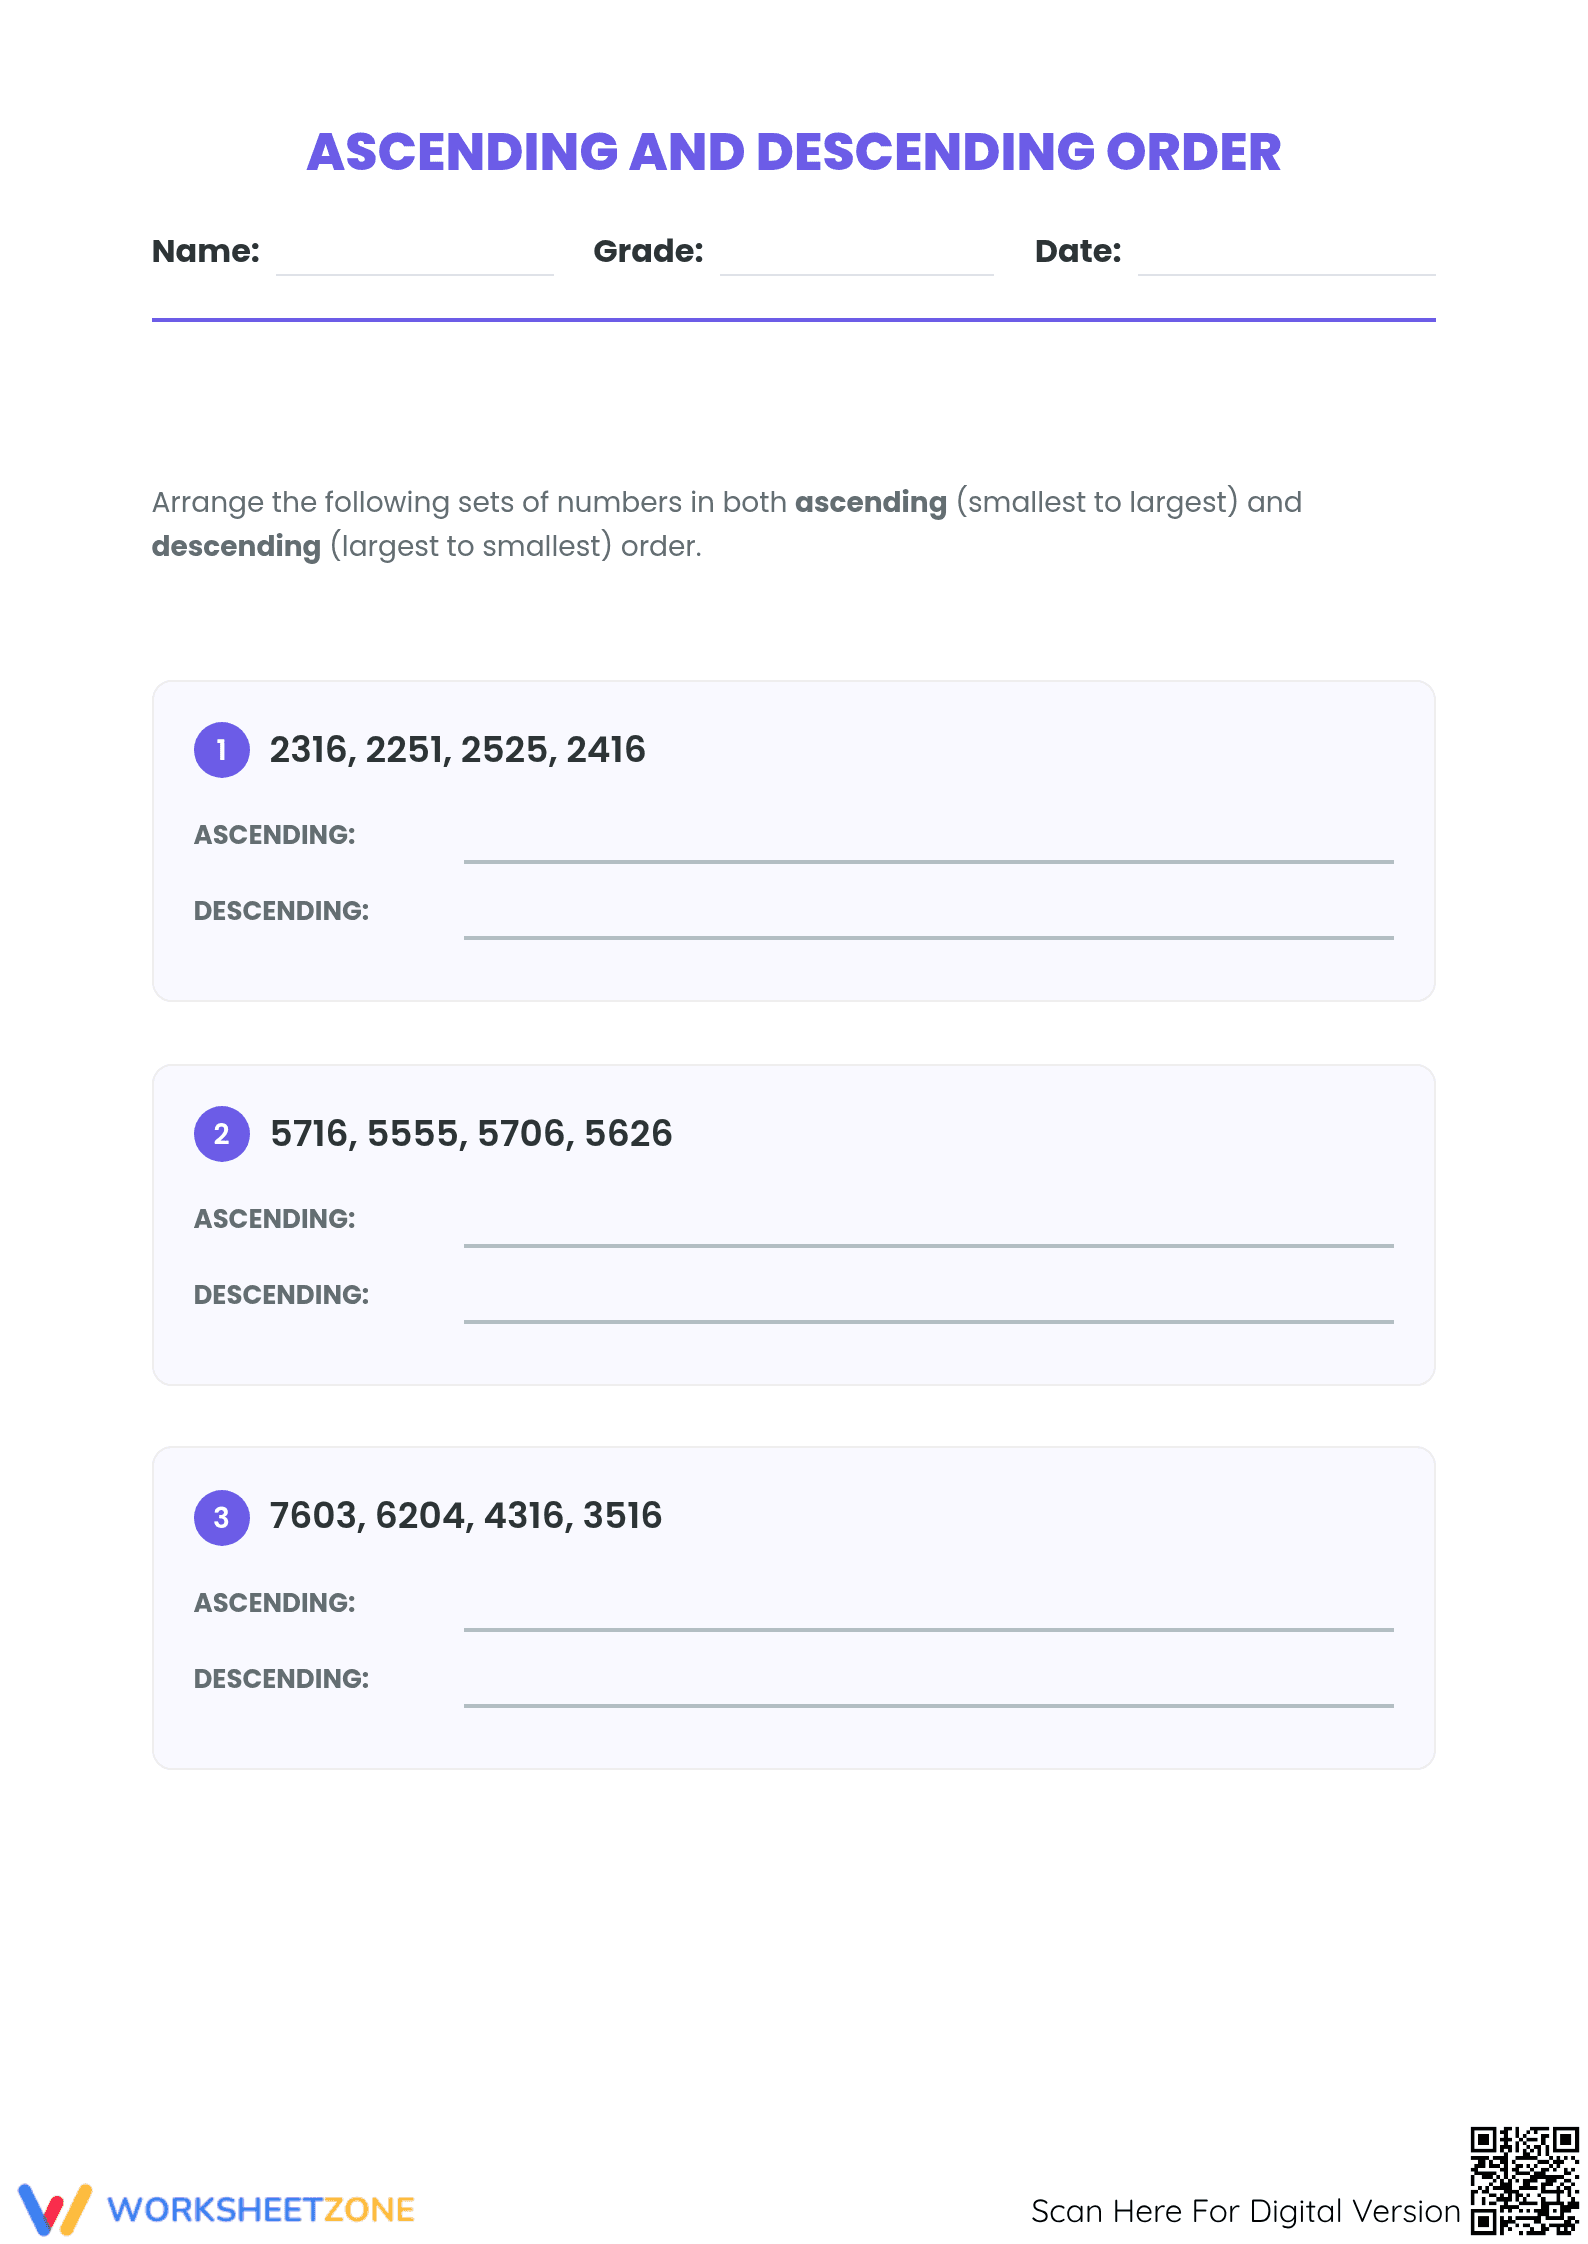1588x2244 pixels.
Task: Click the Grade input line
Action: pos(857,273)
